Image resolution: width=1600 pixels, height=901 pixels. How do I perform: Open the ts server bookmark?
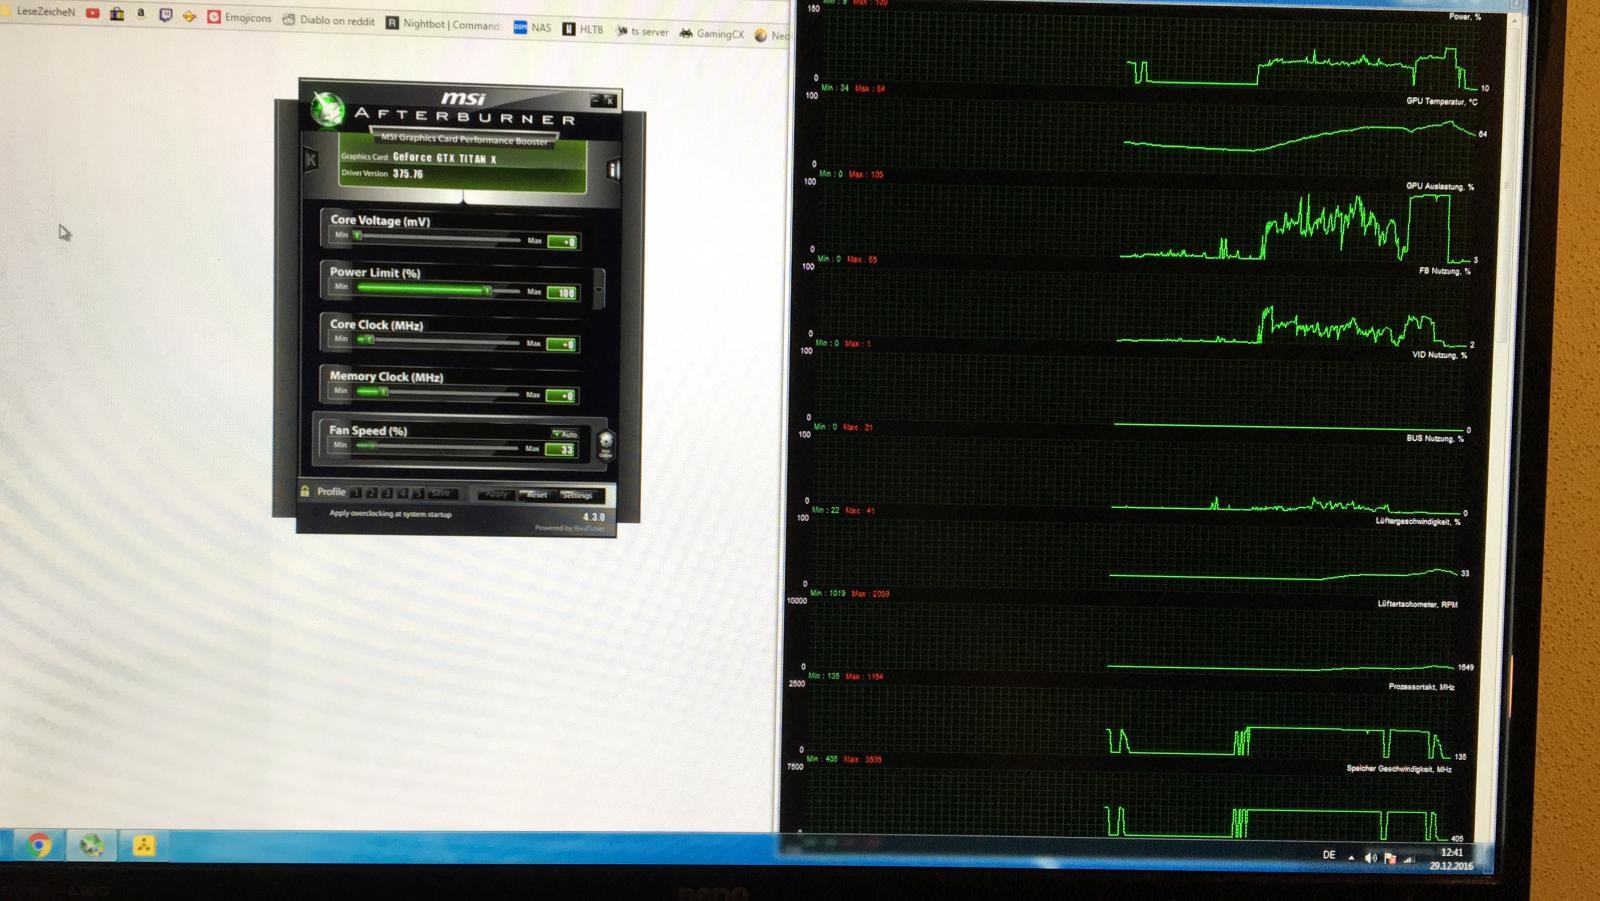(642, 32)
